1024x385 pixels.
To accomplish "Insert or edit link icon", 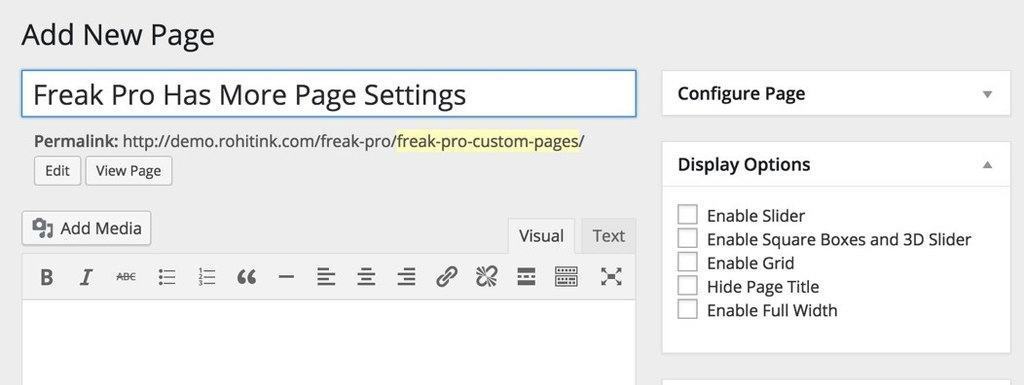I will tap(446, 277).
